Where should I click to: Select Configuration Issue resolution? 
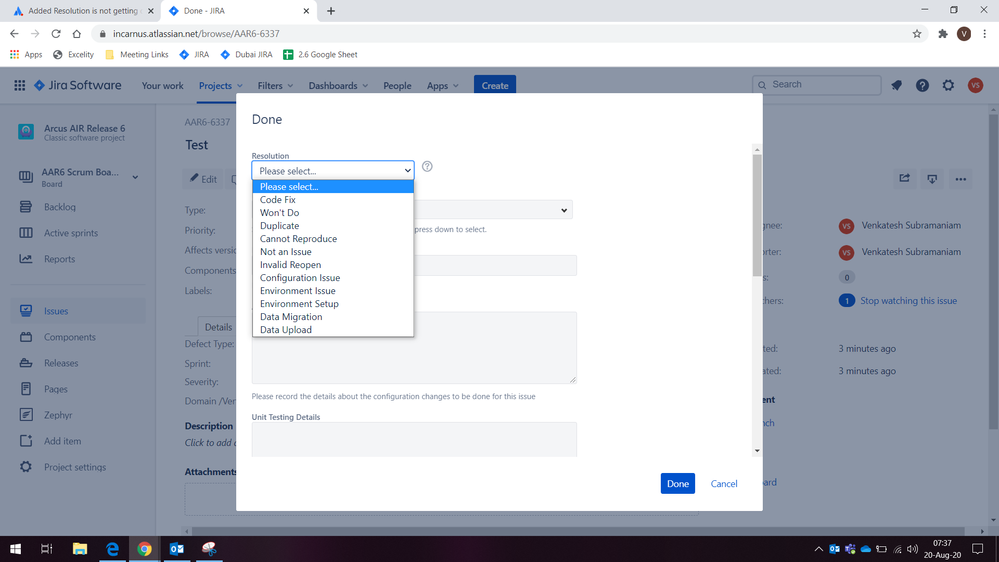click(333, 278)
